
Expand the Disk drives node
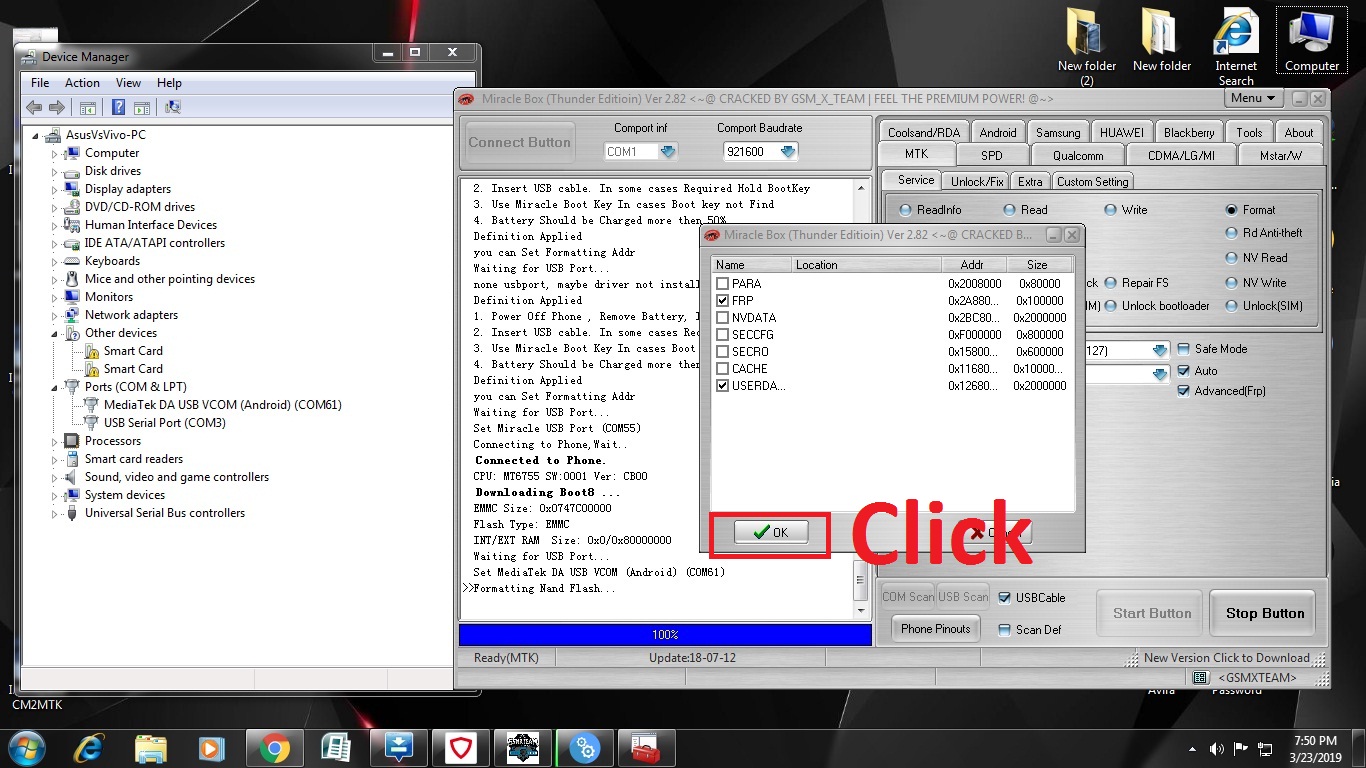tap(55, 171)
